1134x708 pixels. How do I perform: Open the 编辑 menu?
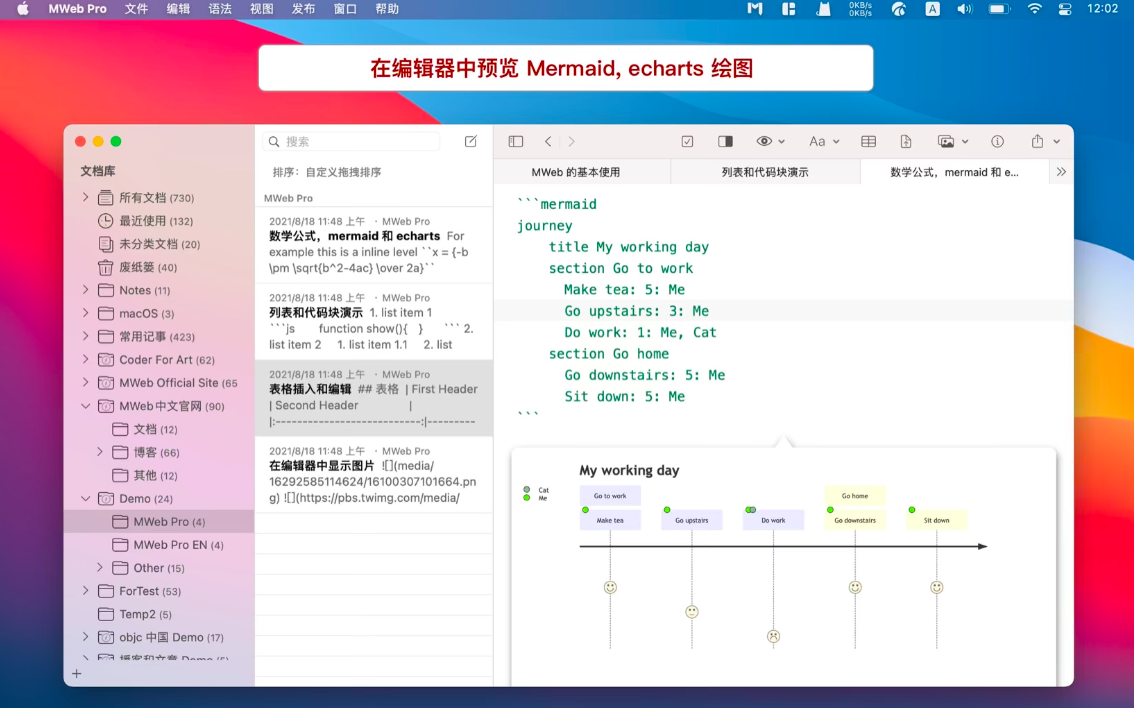coord(178,9)
